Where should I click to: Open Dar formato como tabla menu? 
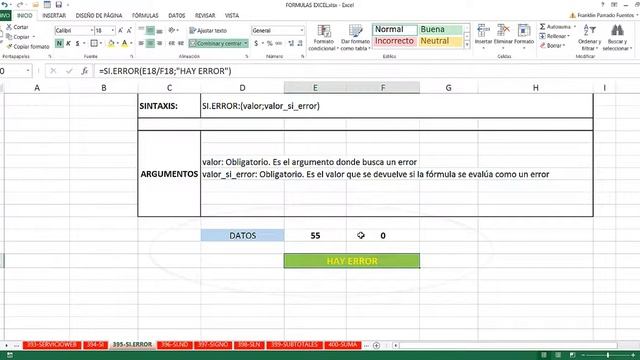pos(356,38)
